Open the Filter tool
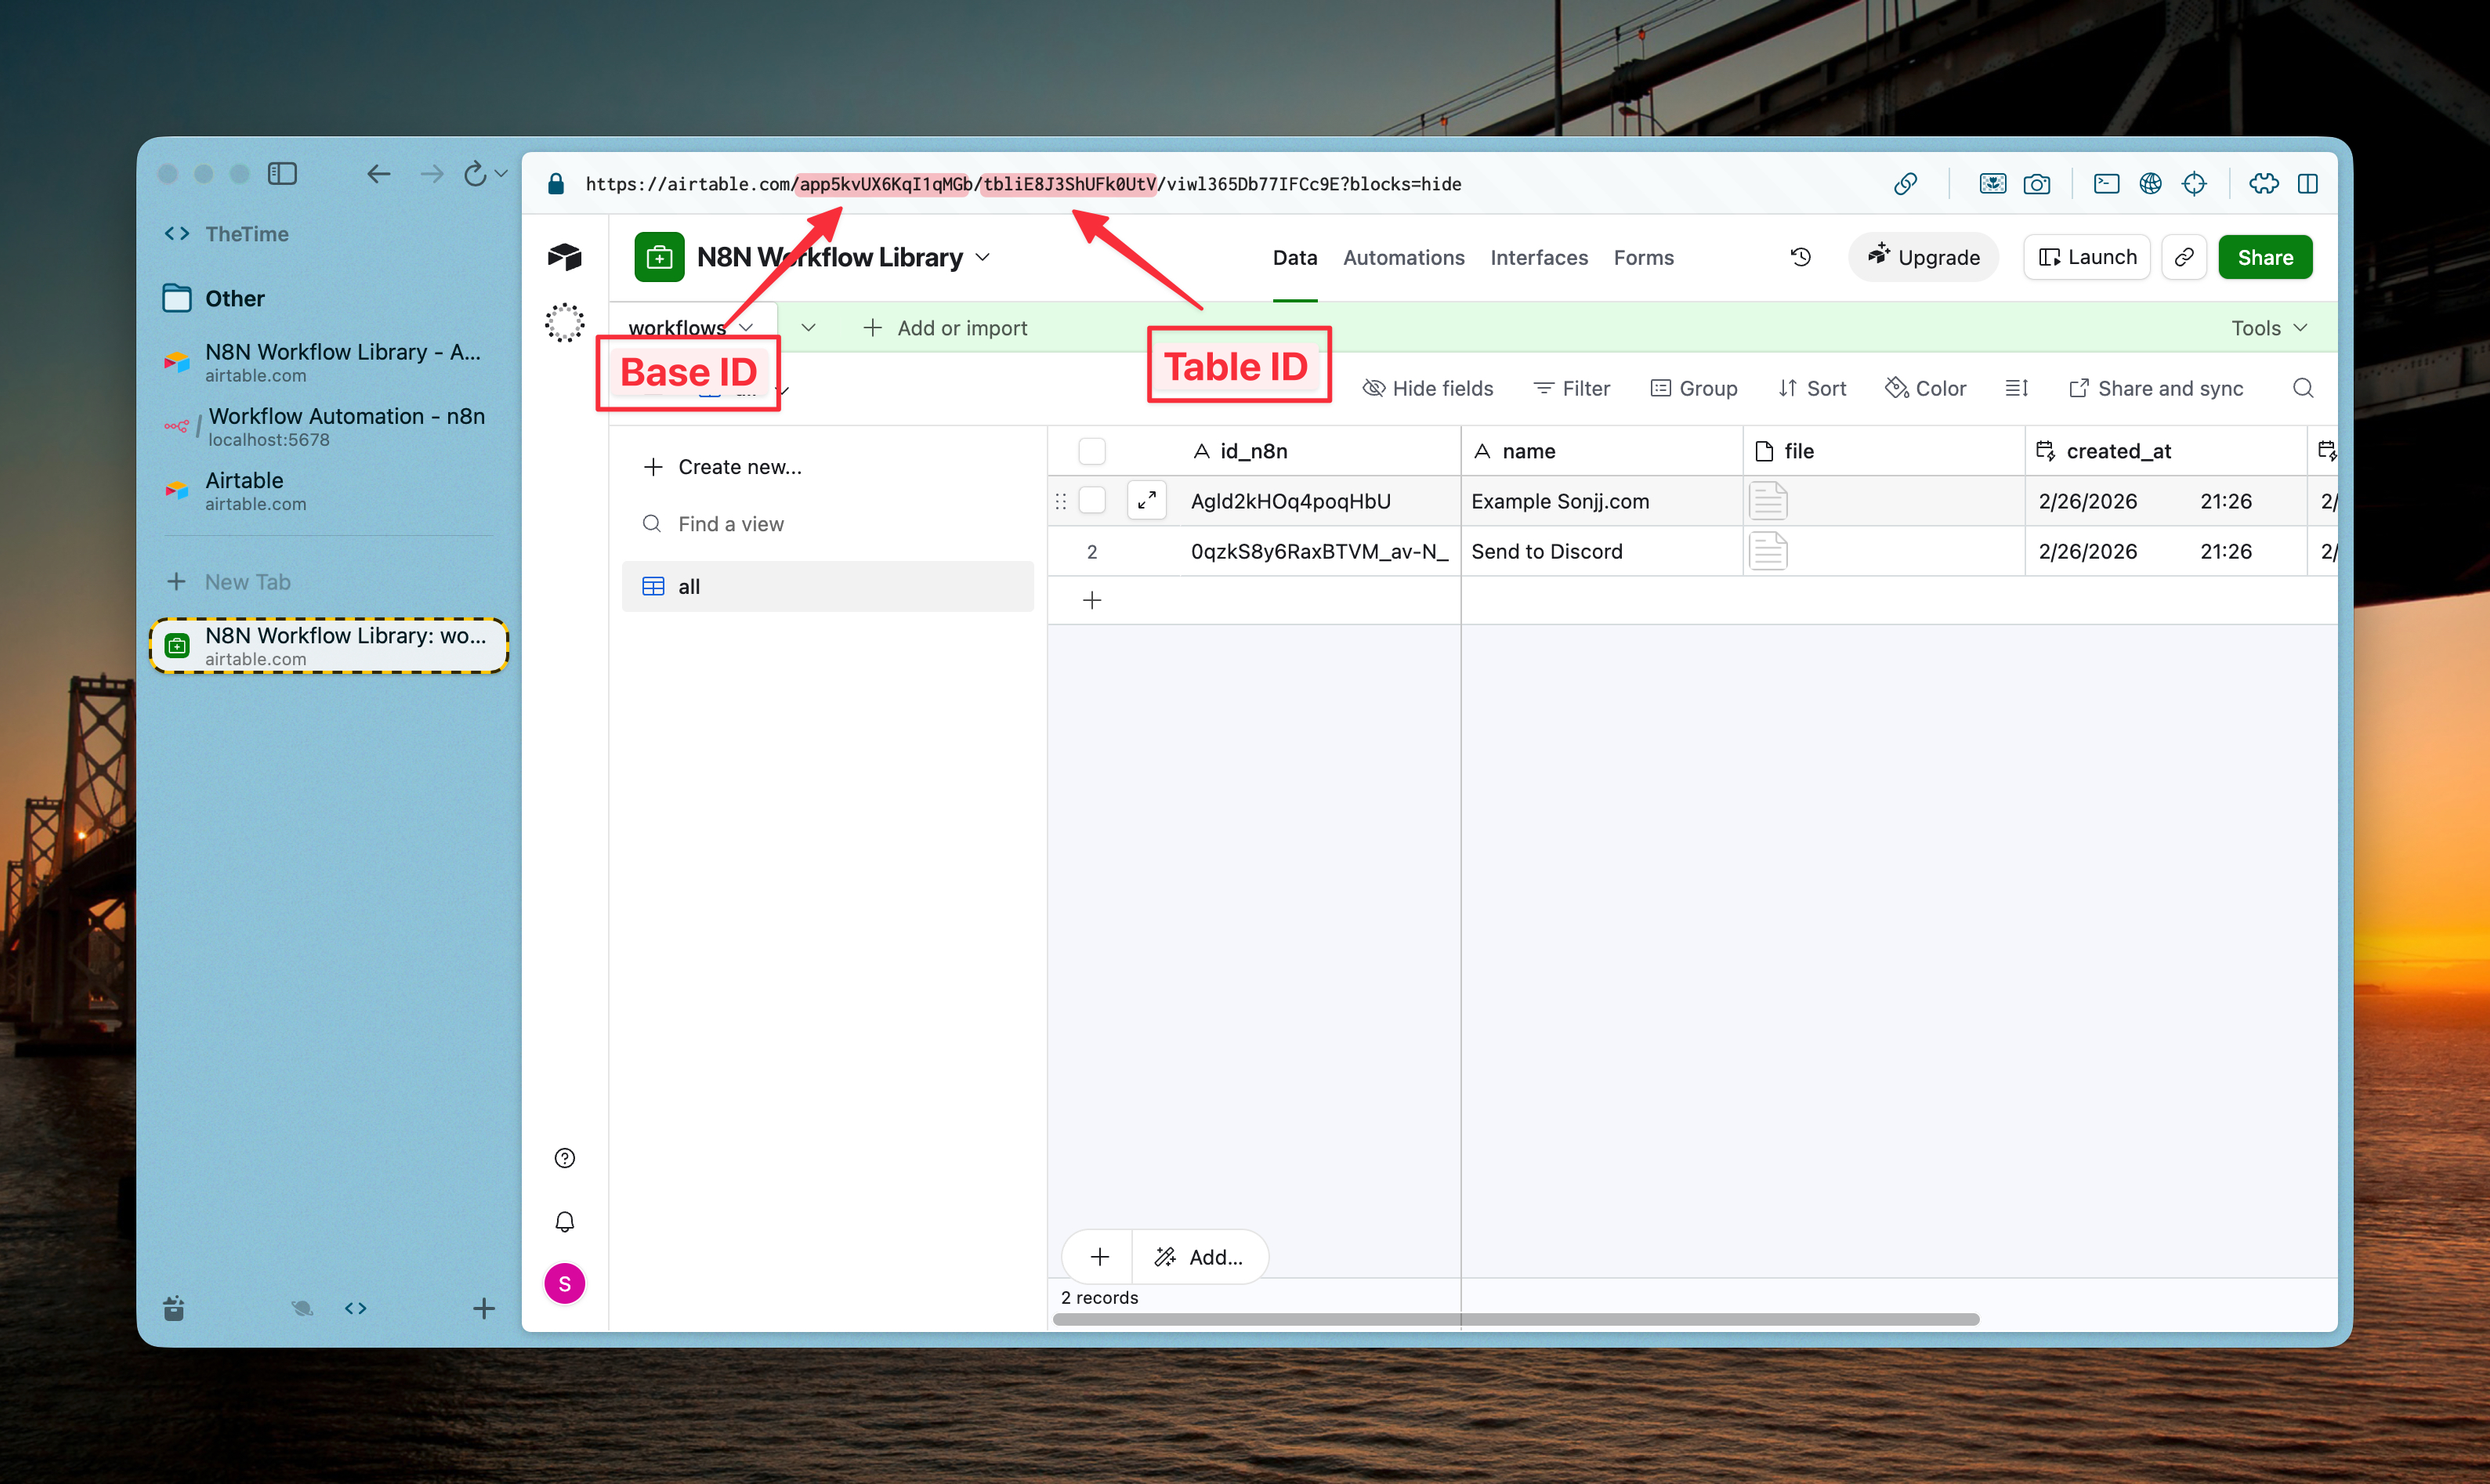The width and height of the screenshot is (2490, 1484). [1571, 388]
